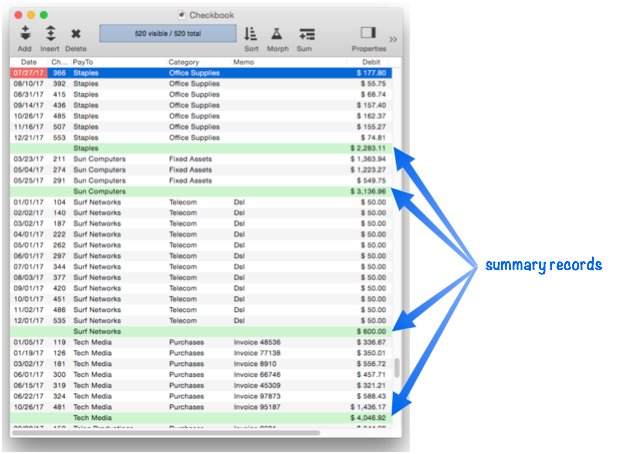Image resolution: width=622 pixels, height=454 pixels.
Task: Click the Date column header
Action: 29,62
